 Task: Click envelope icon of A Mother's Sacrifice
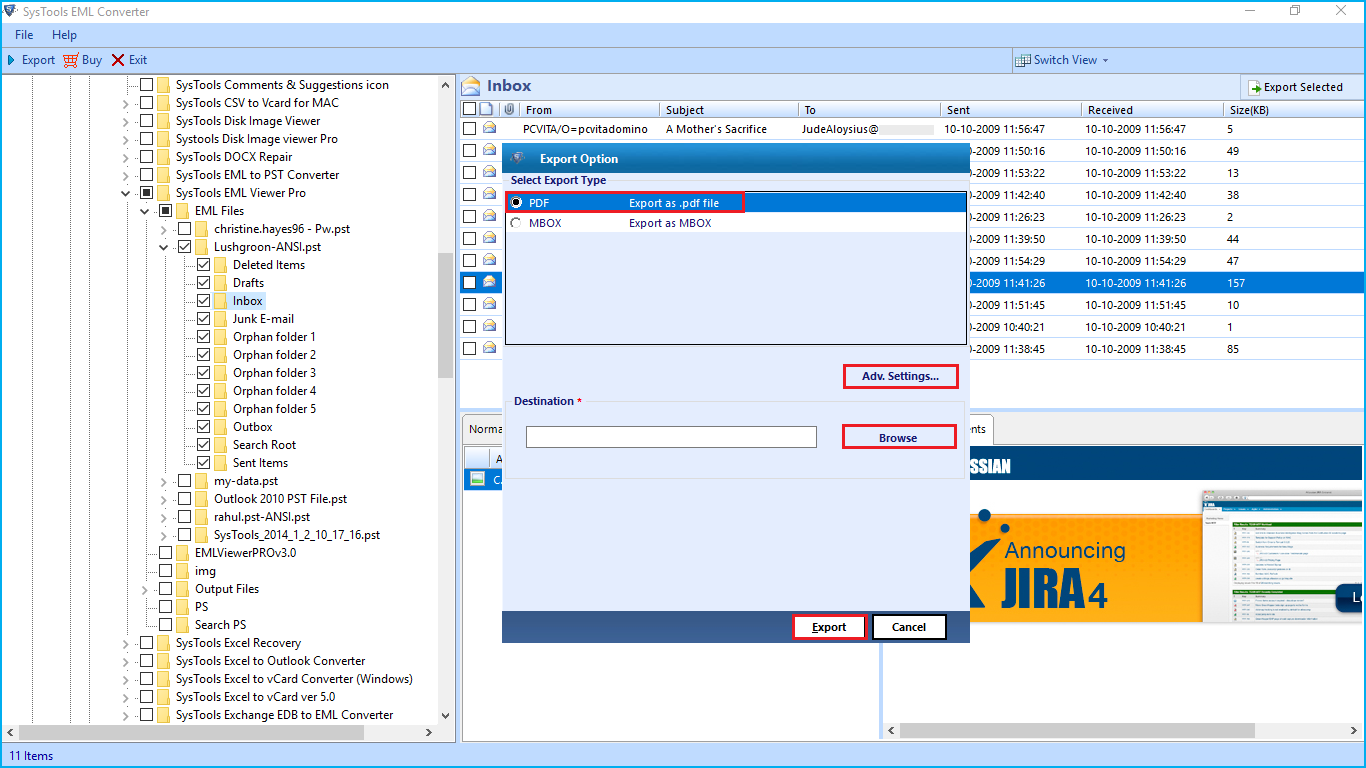tap(490, 129)
